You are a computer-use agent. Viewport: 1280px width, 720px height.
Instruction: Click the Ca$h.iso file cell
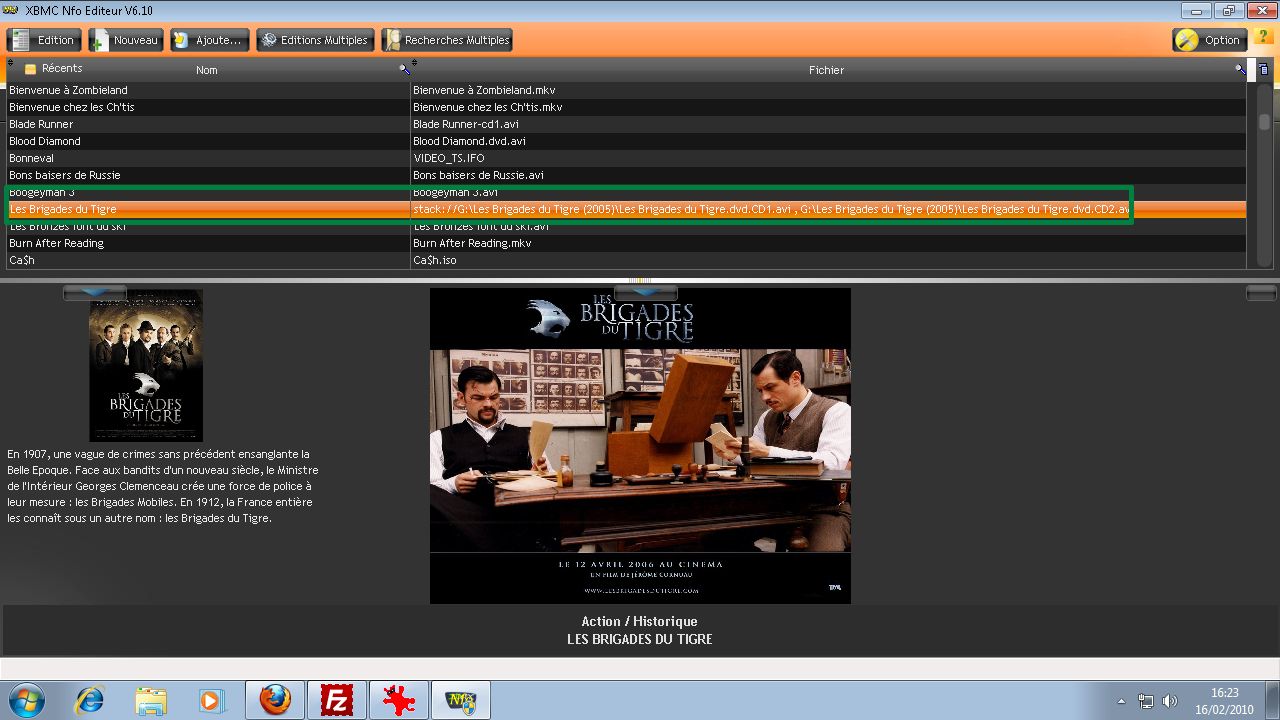(x=828, y=260)
